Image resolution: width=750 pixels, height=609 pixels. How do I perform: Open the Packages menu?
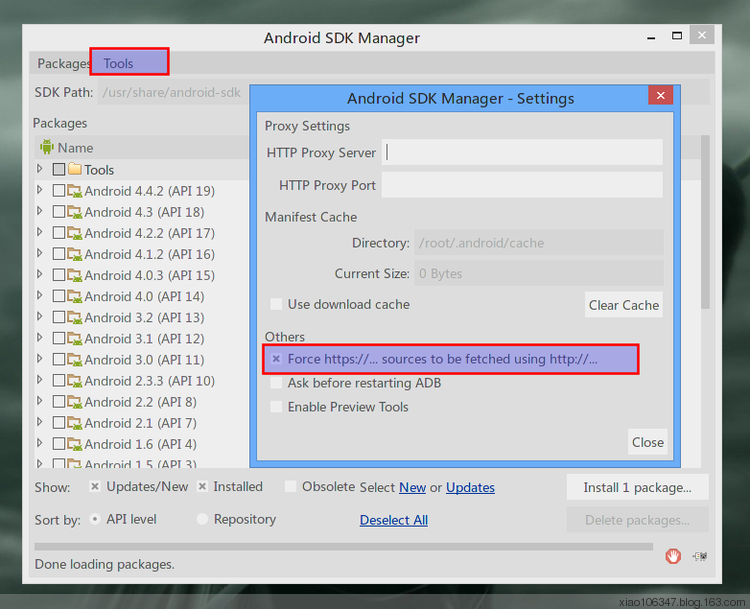coord(62,63)
